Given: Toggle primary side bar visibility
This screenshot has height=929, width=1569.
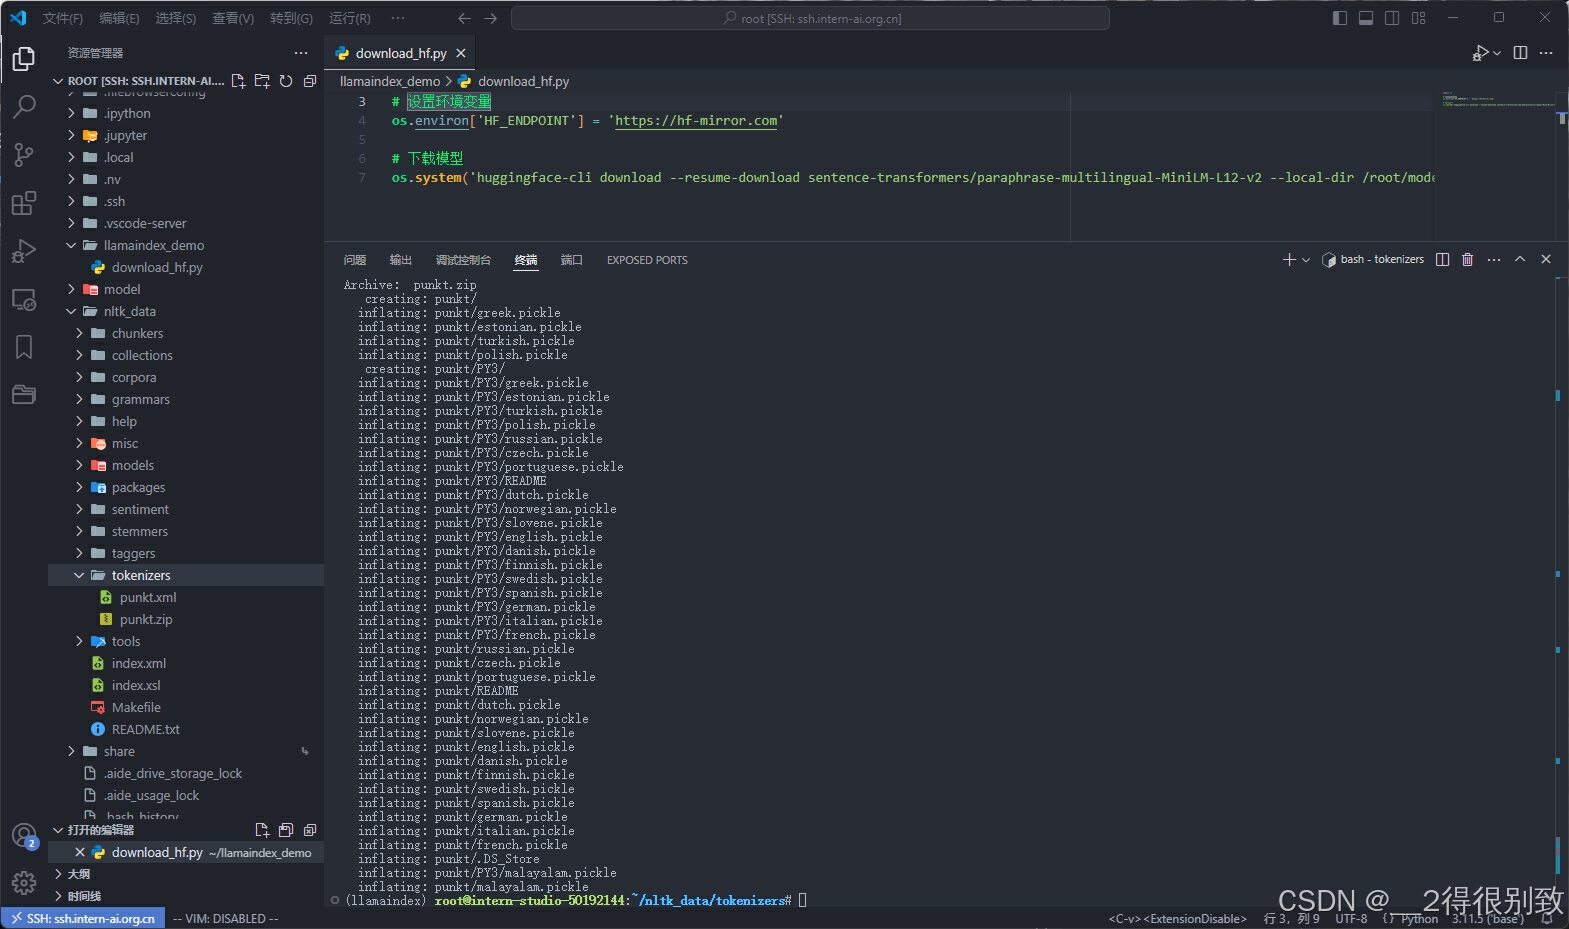Looking at the screenshot, I should pyautogui.click(x=1340, y=18).
